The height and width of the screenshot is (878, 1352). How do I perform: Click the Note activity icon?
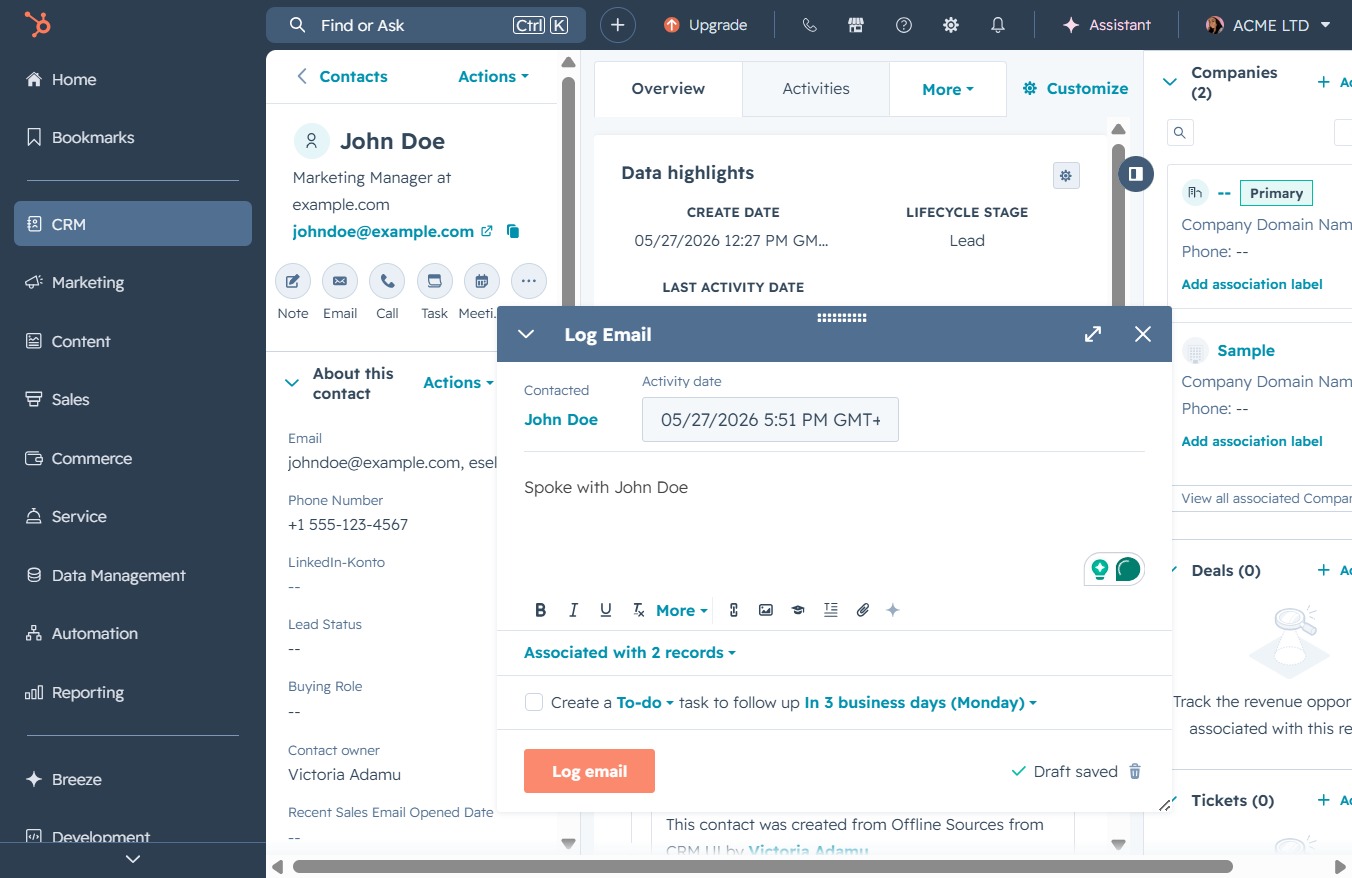pos(293,282)
